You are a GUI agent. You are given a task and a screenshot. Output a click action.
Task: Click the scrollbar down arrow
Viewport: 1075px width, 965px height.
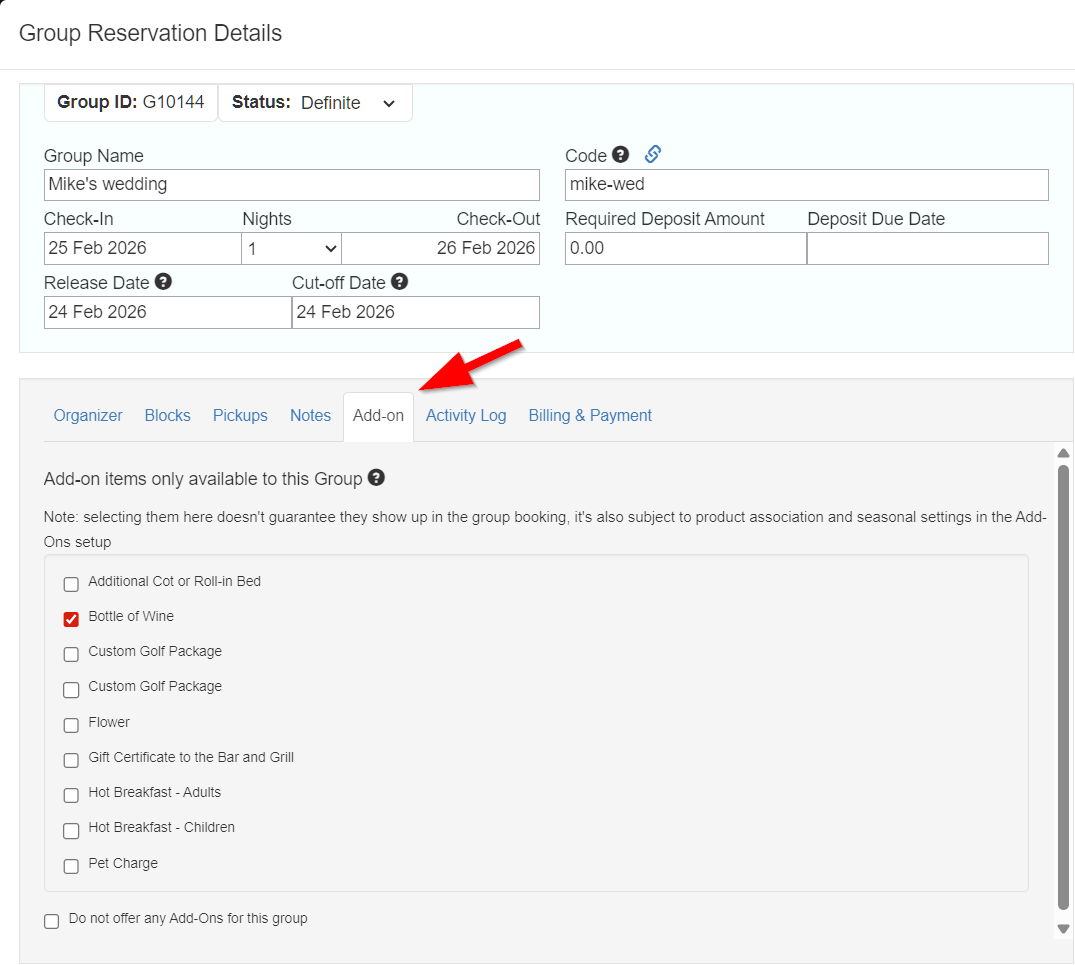[x=1063, y=929]
